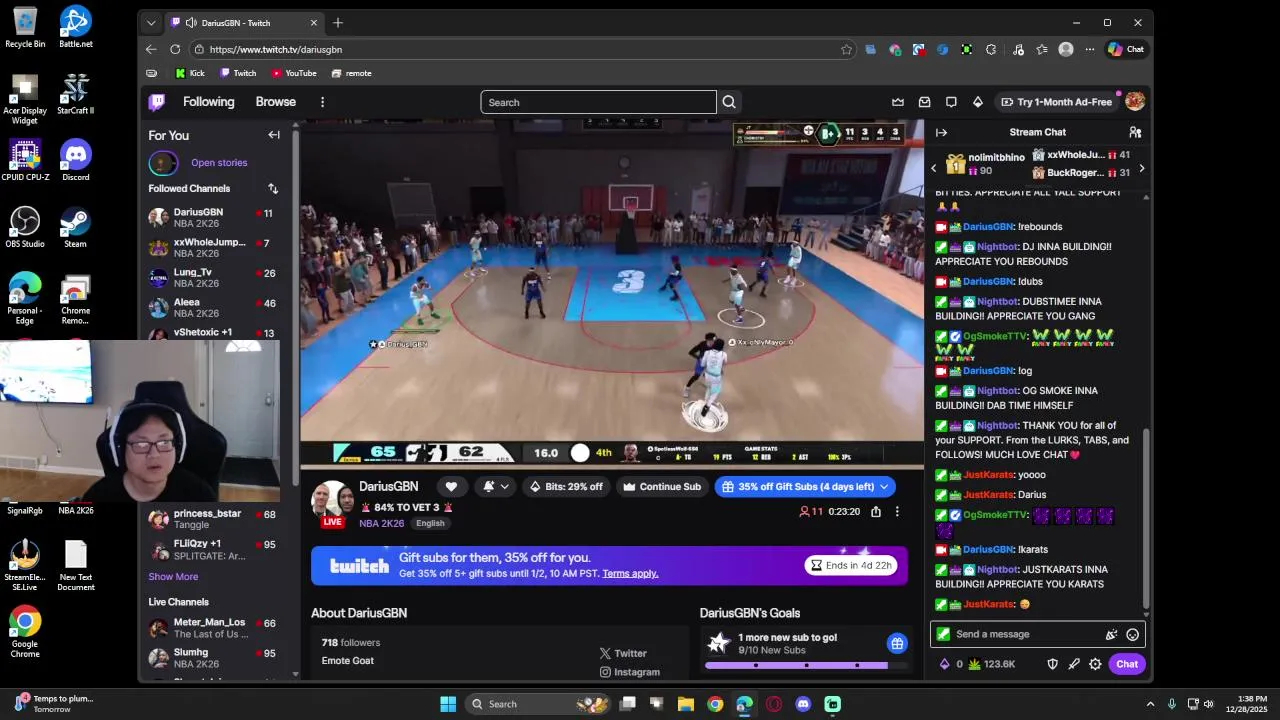
Task: Go to Browse tab
Action: point(275,102)
